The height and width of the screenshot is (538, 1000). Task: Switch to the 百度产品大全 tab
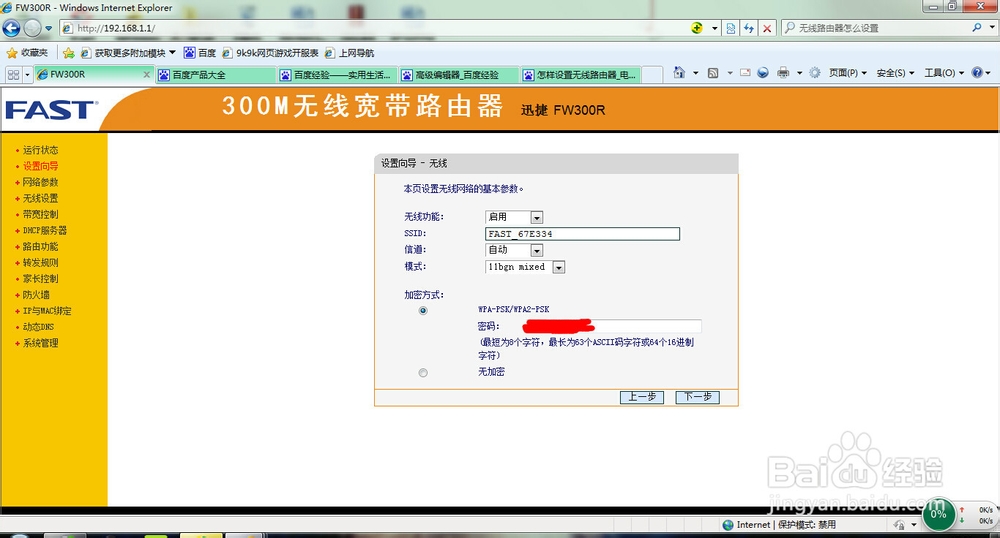tap(216, 75)
